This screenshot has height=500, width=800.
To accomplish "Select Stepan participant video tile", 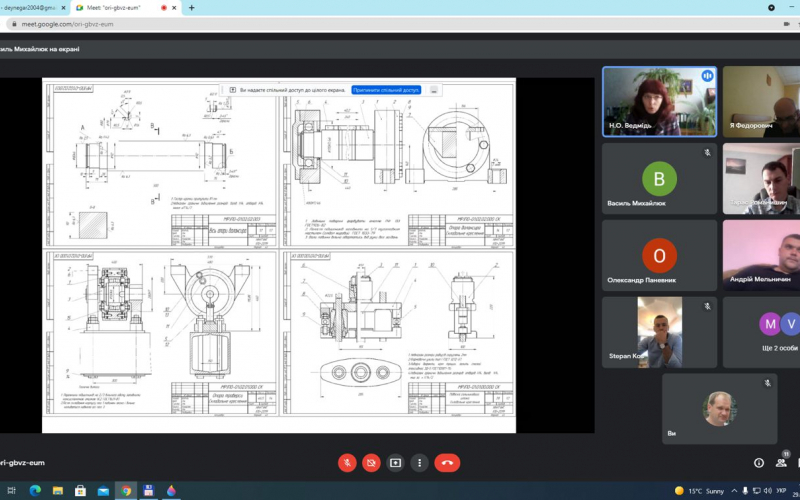I will 660,332.
